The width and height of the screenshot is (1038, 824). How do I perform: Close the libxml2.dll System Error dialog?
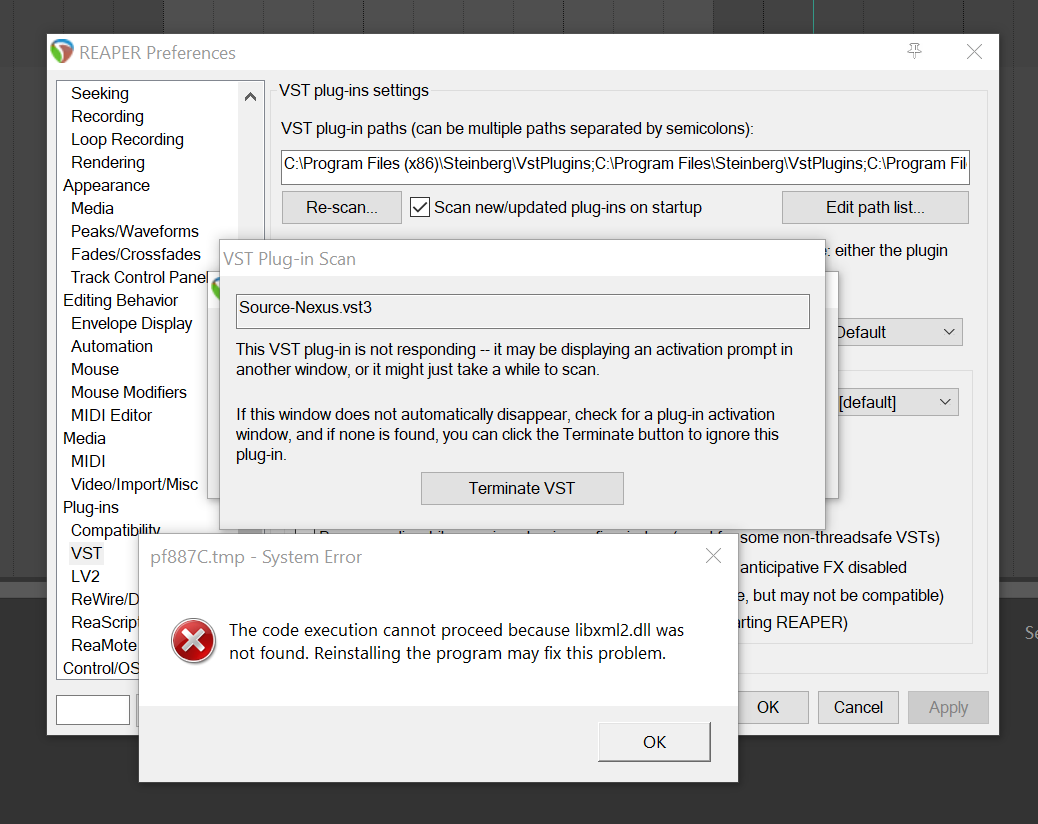pyautogui.click(x=713, y=556)
